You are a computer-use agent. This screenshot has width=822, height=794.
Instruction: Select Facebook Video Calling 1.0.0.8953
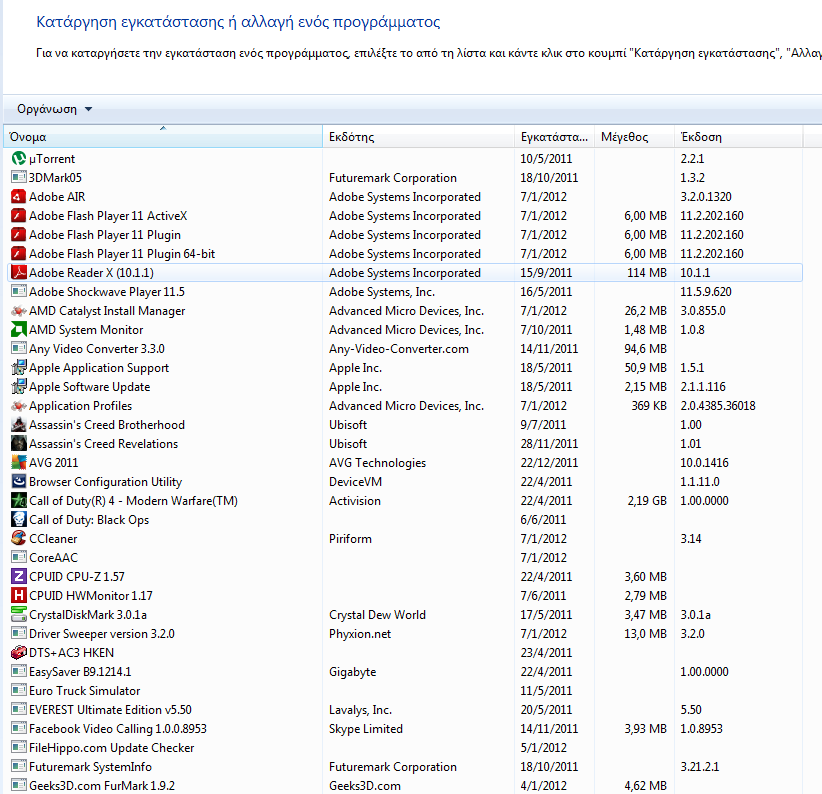[x=118, y=728]
